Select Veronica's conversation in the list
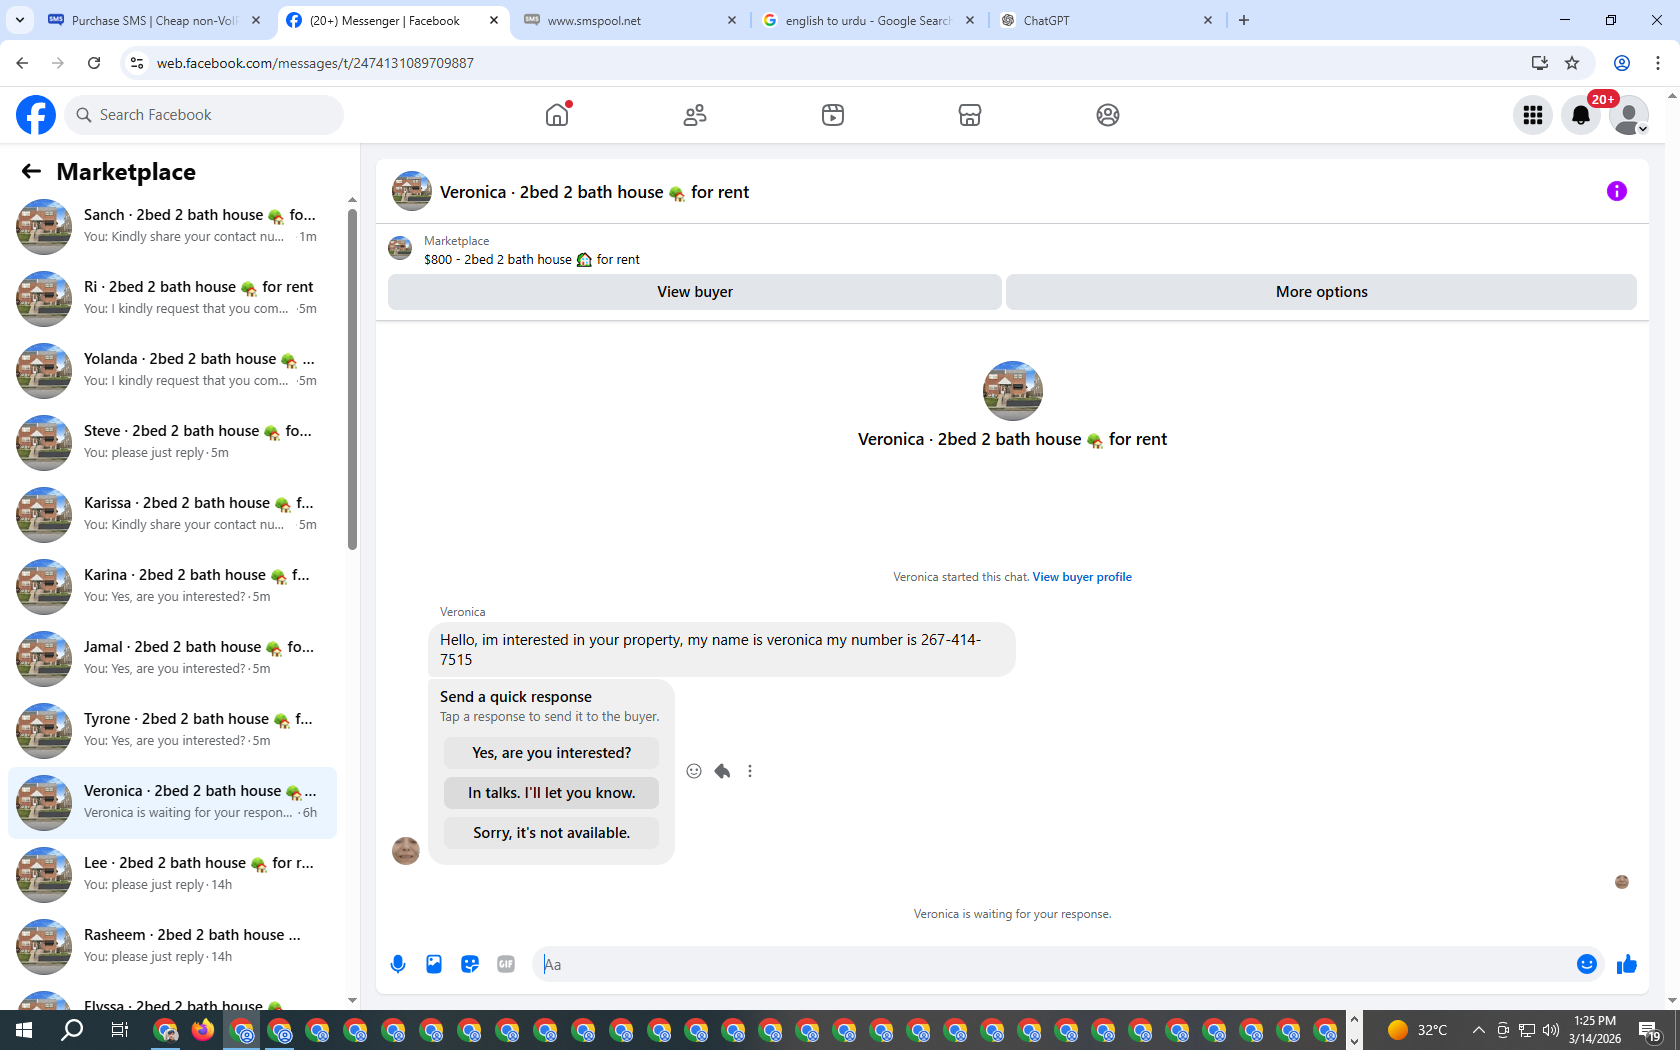Viewport: 1680px width, 1050px height. click(172, 802)
